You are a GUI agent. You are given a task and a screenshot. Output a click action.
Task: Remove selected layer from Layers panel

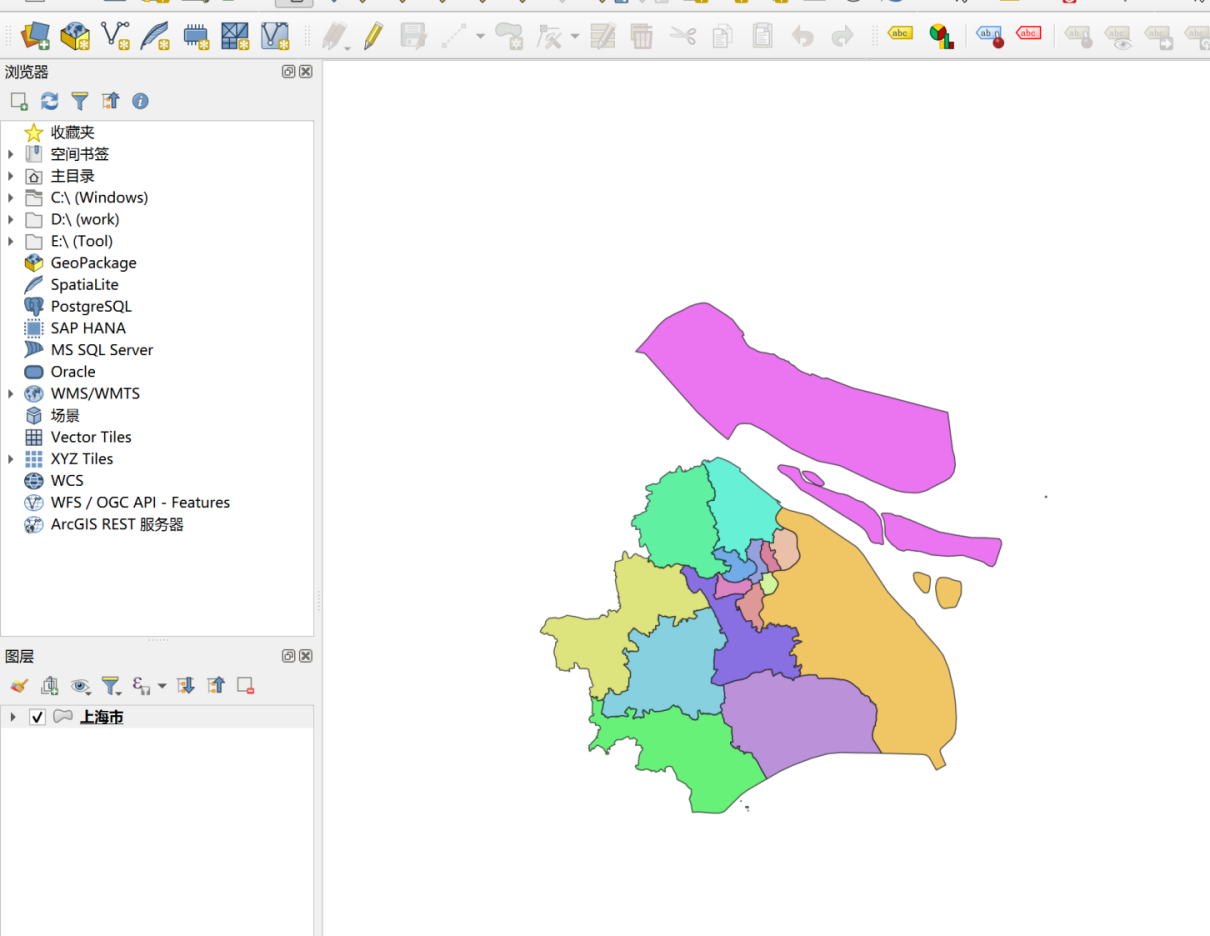tap(245, 685)
